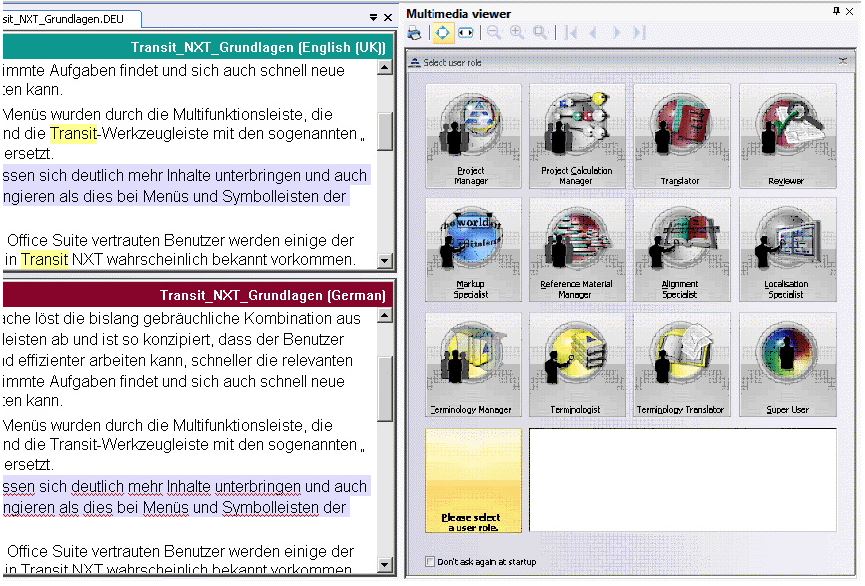Screen dimensions: 865x586
Task: Click the zoom out magnifier icon
Action: [494, 33]
